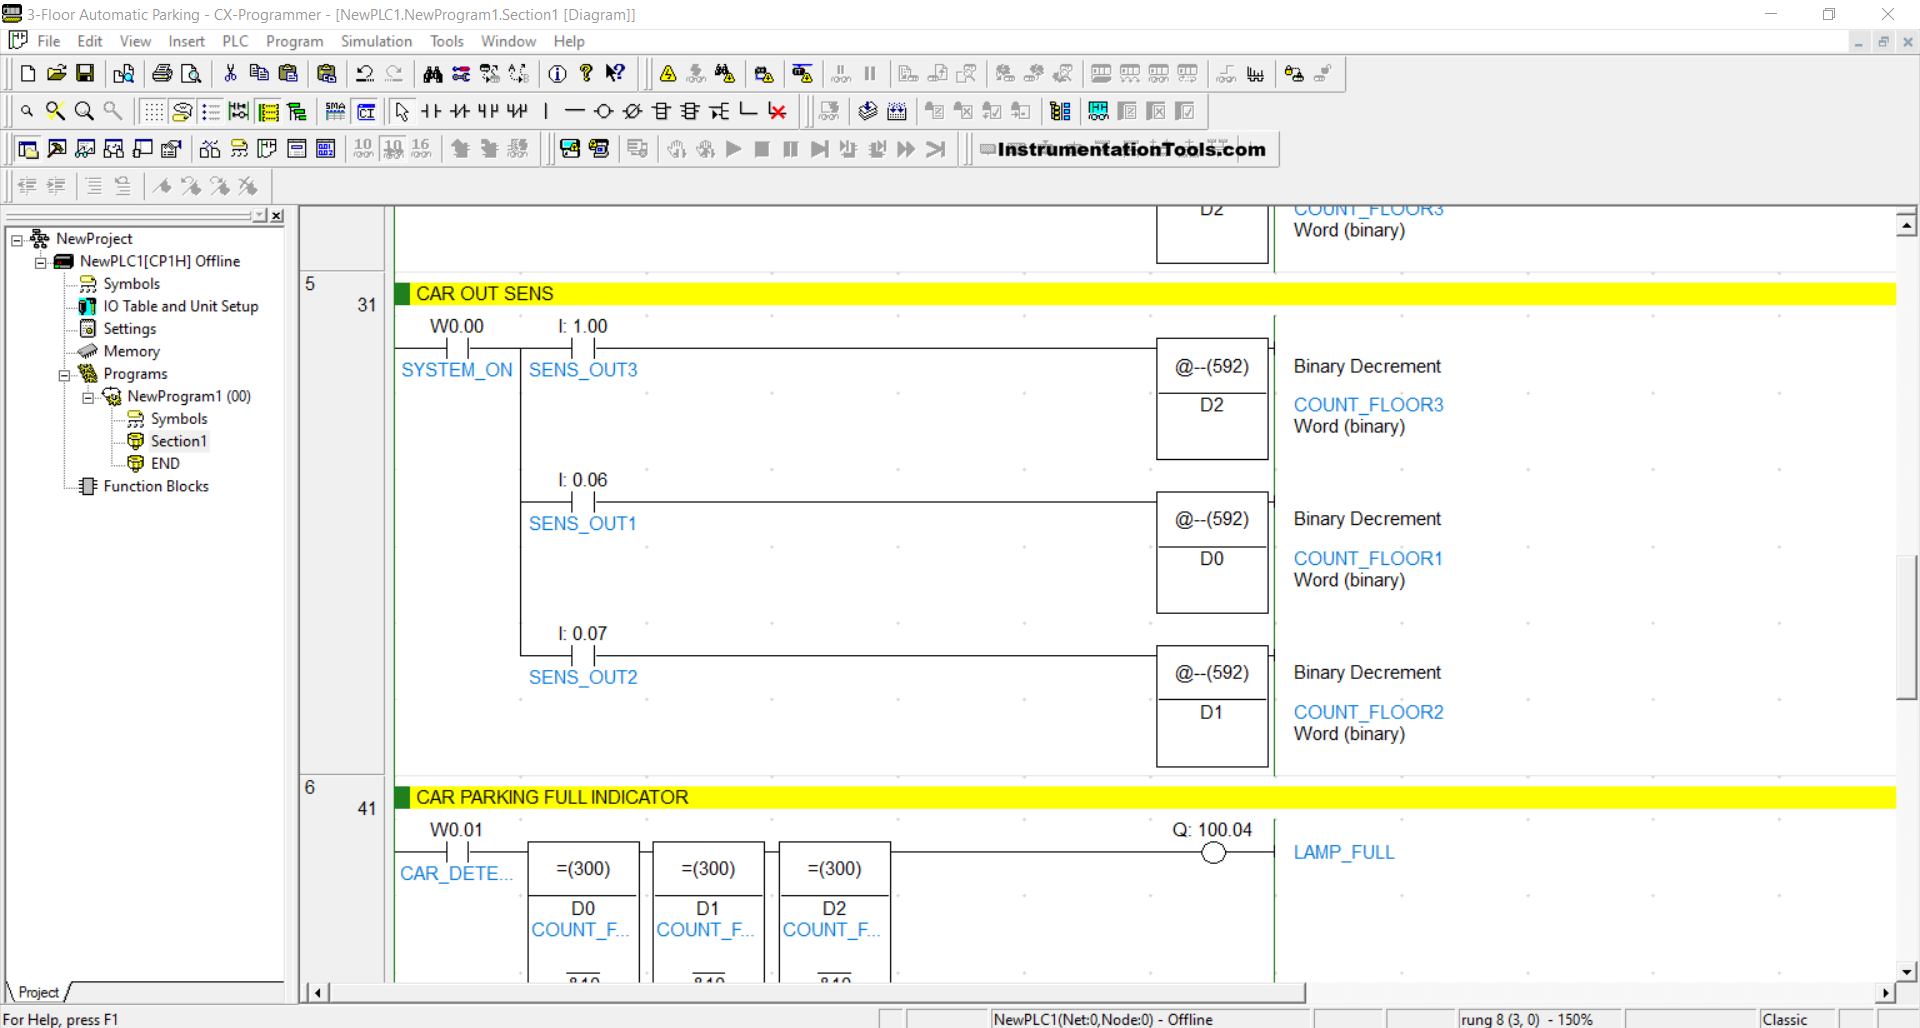Insert a new normally open contact

pos(431,112)
